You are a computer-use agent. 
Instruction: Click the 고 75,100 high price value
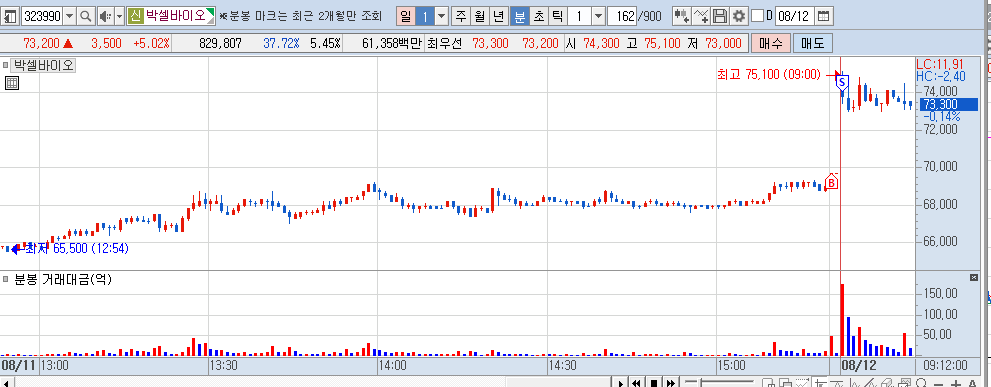click(x=662, y=44)
